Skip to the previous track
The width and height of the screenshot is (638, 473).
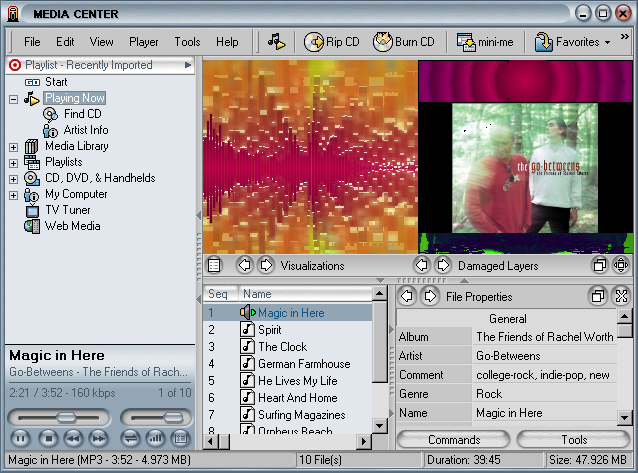[73, 438]
